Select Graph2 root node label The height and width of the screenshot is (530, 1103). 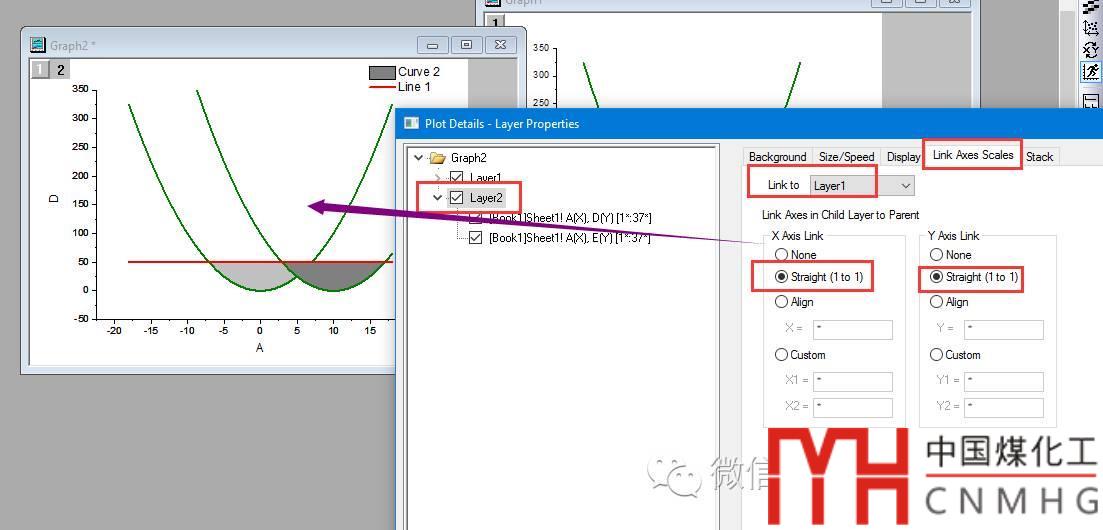(468, 158)
